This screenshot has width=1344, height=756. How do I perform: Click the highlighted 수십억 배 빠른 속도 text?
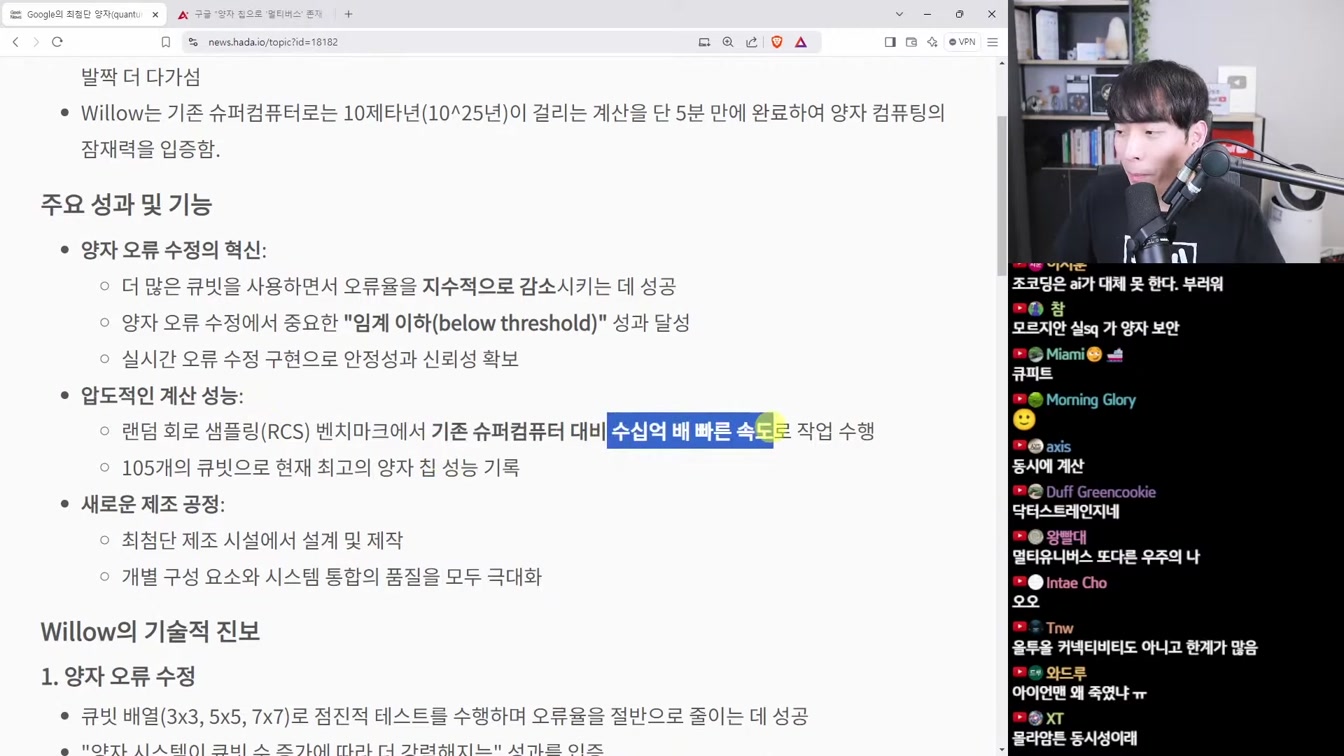pos(691,431)
